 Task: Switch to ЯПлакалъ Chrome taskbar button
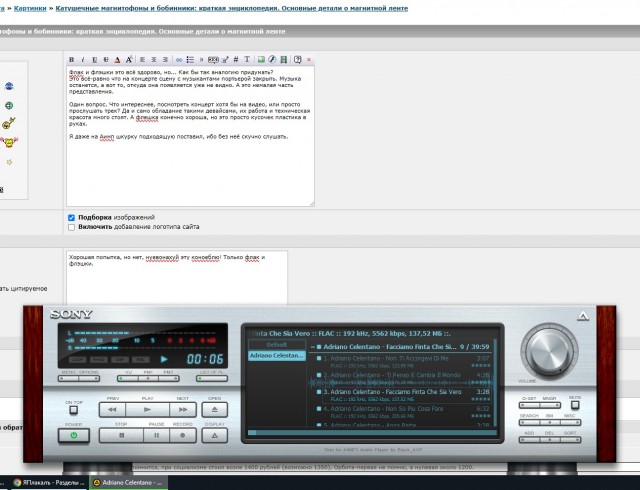point(48,483)
